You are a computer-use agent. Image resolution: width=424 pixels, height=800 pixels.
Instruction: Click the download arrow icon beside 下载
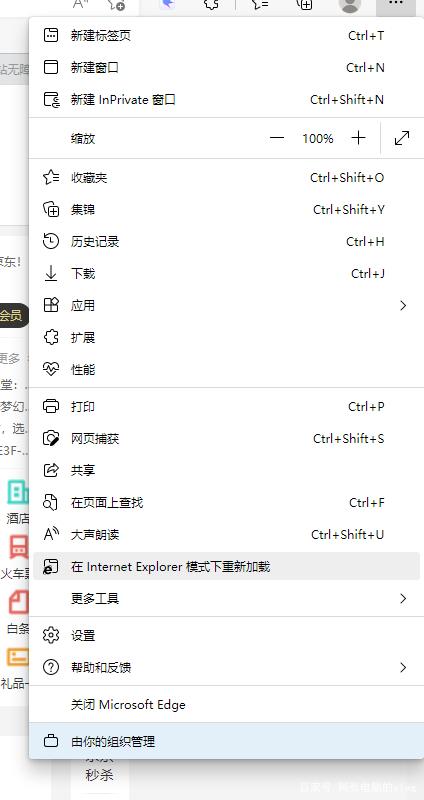[x=51, y=273]
